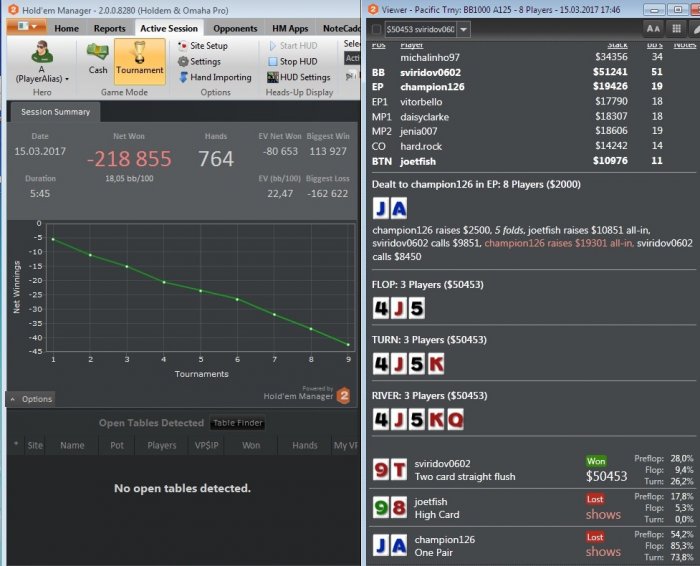This screenshot has height=566, width=700.
Task: Click the Biggest Win value 113 927
Action: coord(328,151)
